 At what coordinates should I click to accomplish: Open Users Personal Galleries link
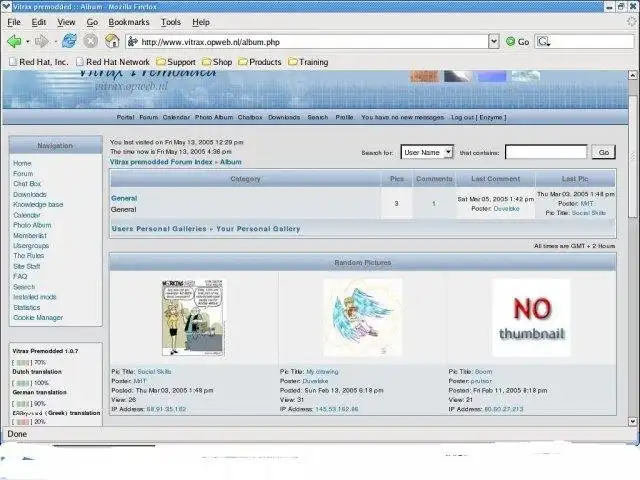(159, 229)
